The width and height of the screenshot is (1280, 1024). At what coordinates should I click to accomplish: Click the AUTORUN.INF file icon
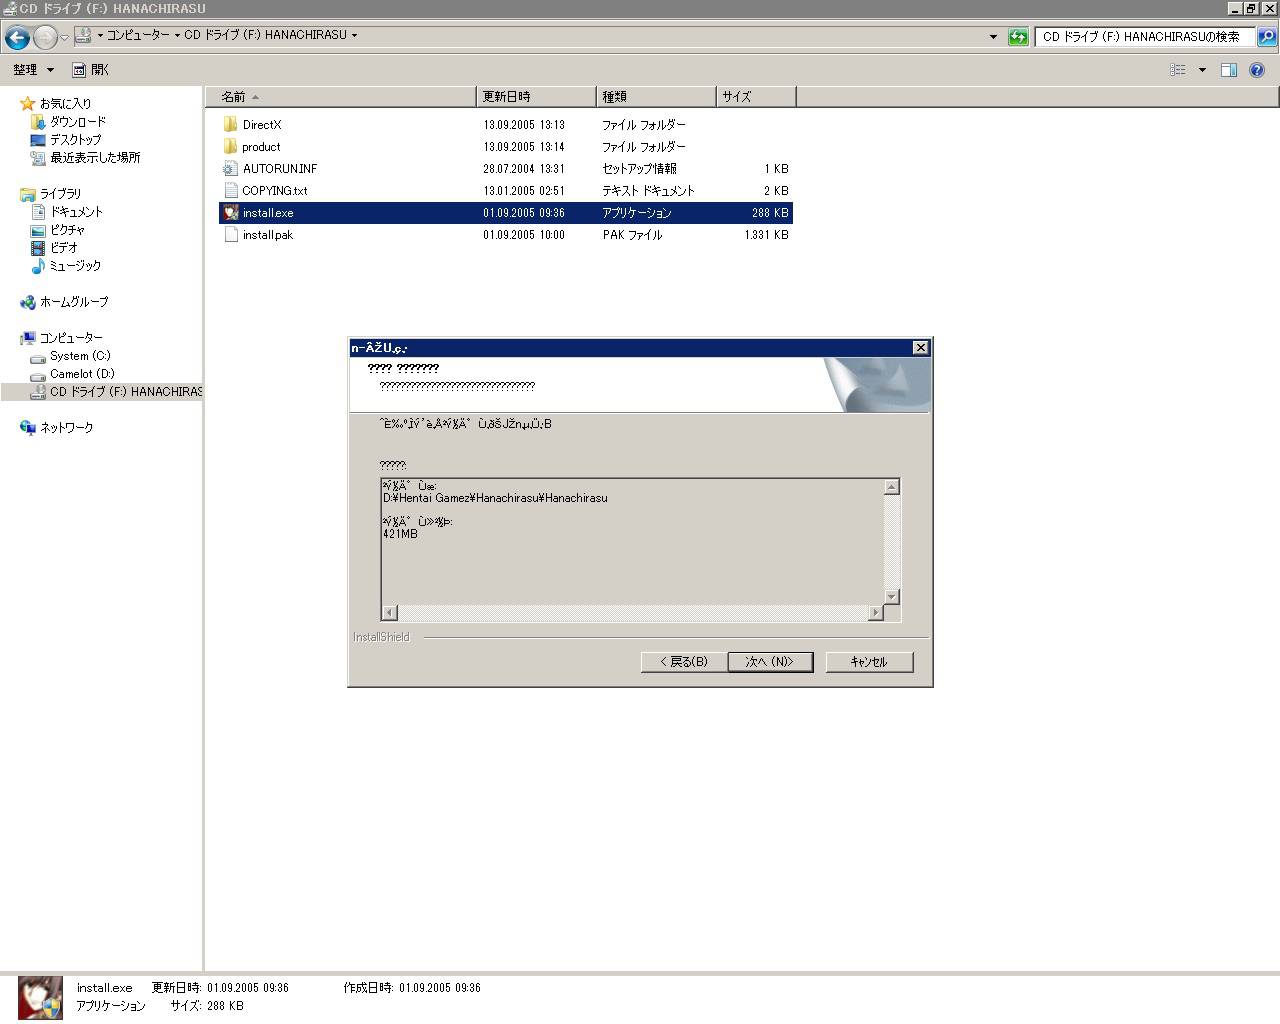pyautogui.click(x=231, y=169)
